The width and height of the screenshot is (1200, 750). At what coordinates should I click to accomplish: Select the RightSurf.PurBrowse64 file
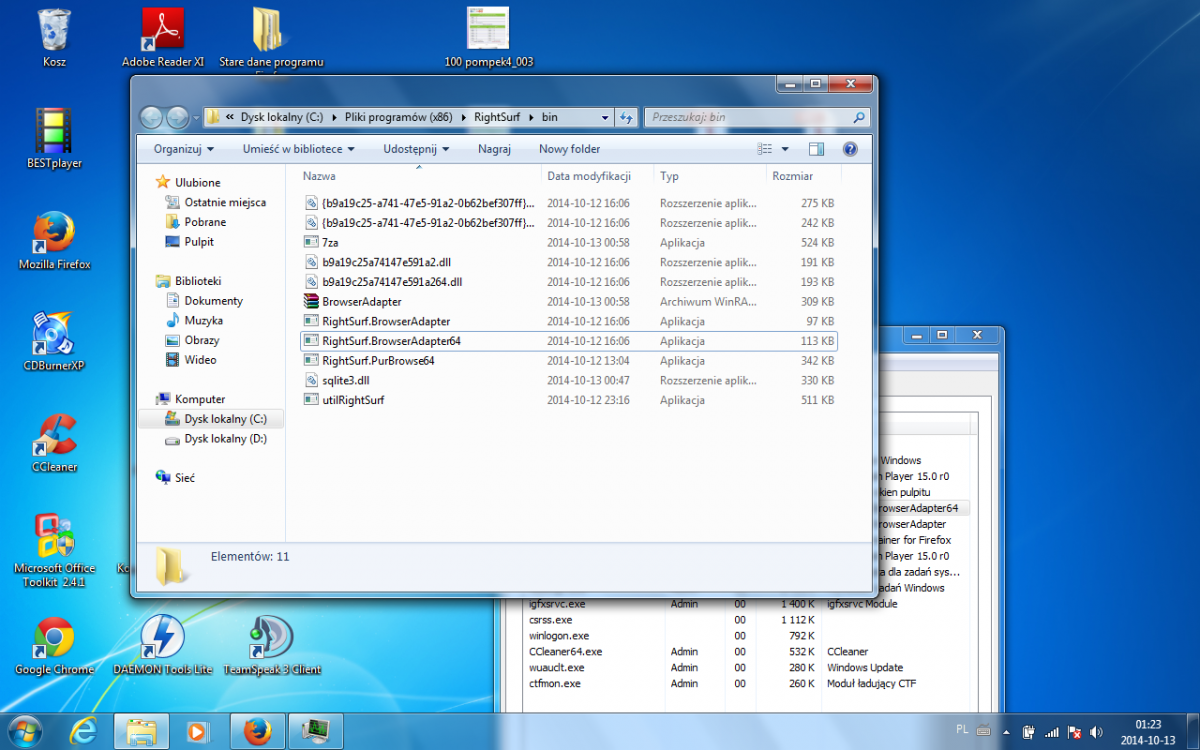point(569,361)
